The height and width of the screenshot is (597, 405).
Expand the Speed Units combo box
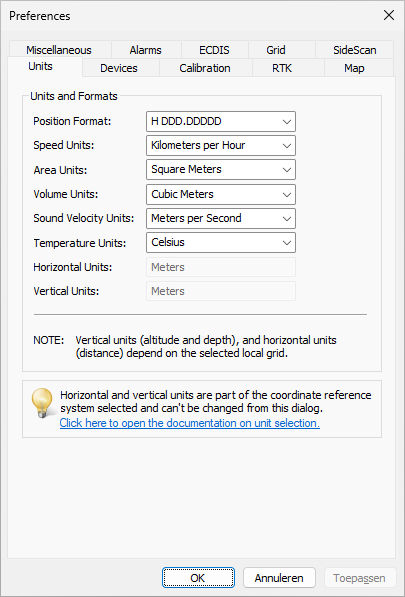tap(221, 145)
